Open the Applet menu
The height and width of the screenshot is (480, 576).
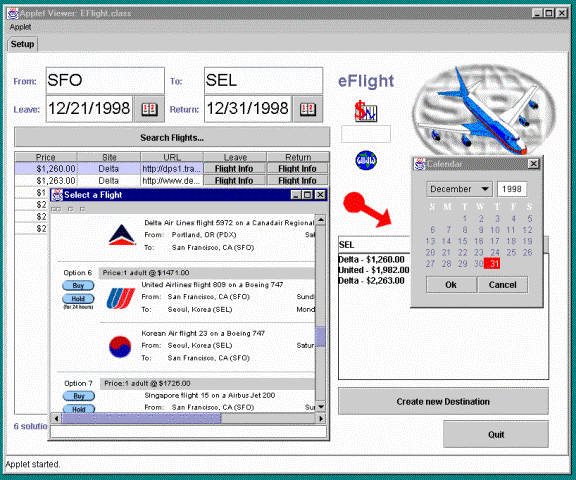(20, 27)
